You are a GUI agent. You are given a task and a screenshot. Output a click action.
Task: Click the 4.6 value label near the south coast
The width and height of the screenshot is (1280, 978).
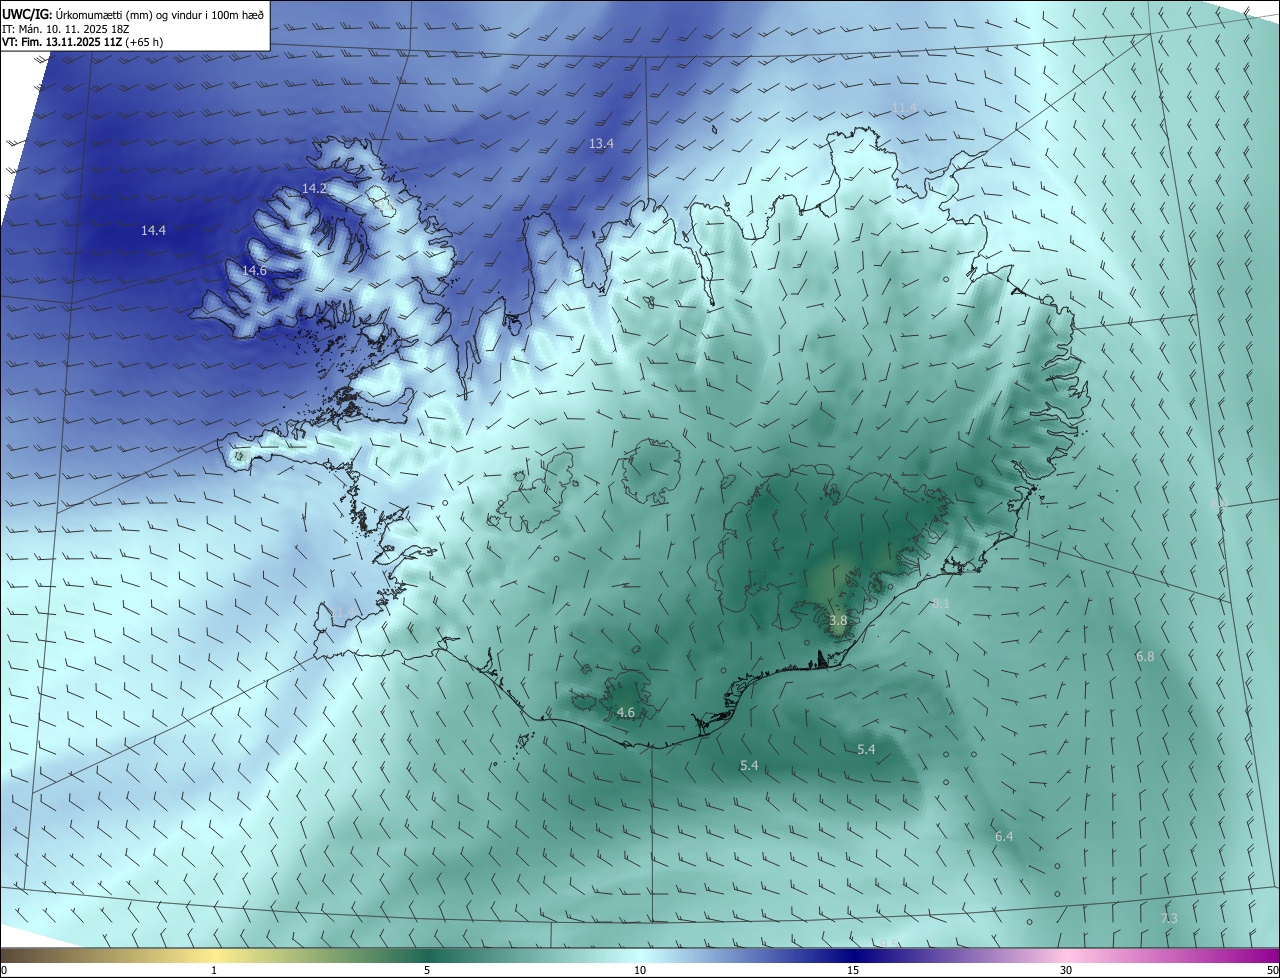click(x=626, y=712)
